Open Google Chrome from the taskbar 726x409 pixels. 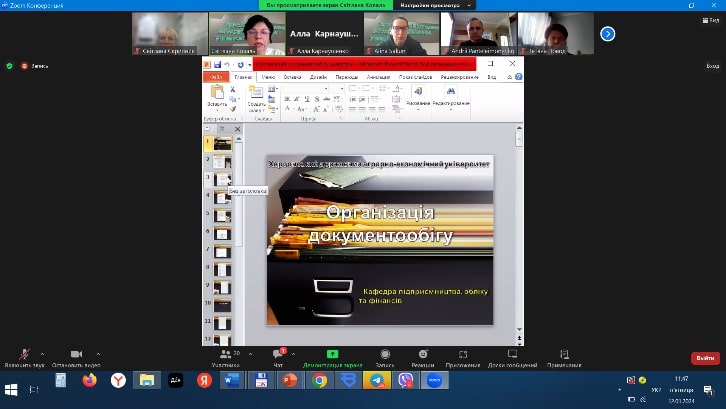[x=319, y=380]
